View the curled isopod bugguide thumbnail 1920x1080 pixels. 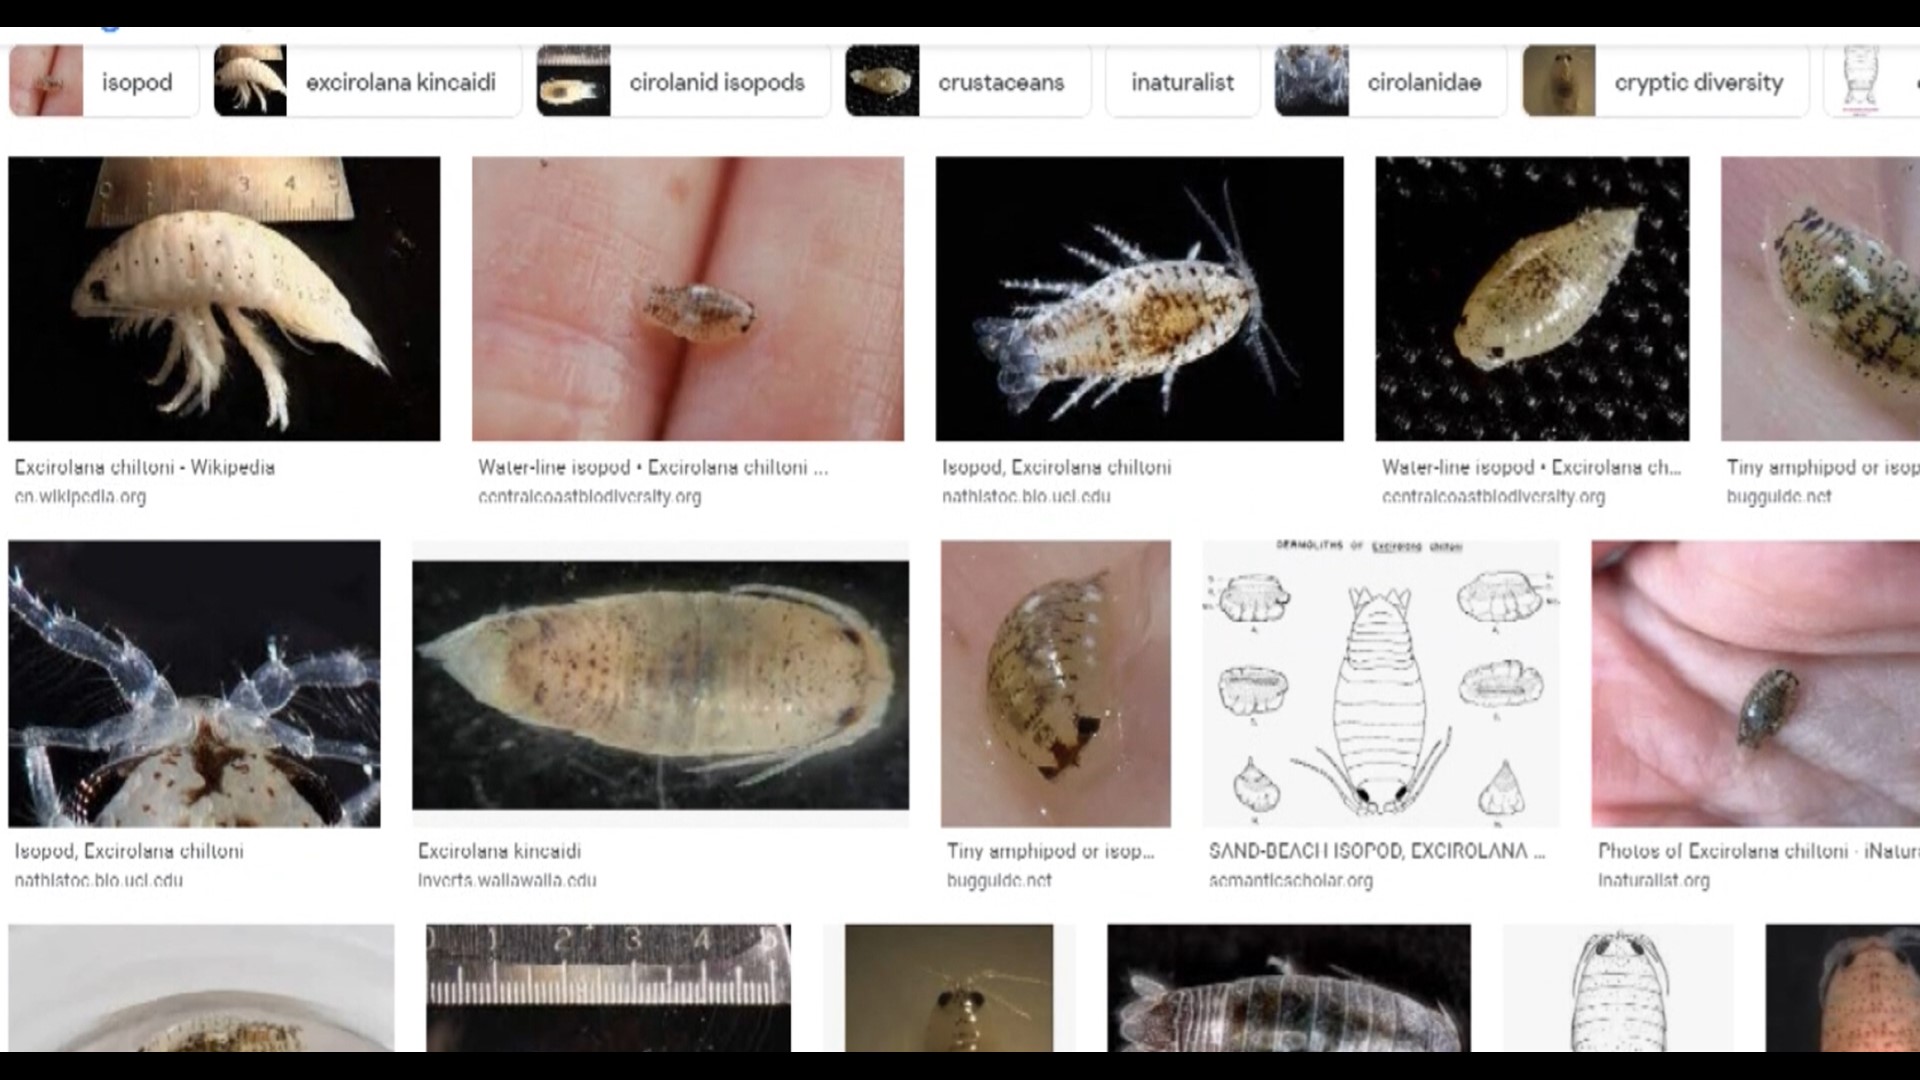click(1055, 684)
